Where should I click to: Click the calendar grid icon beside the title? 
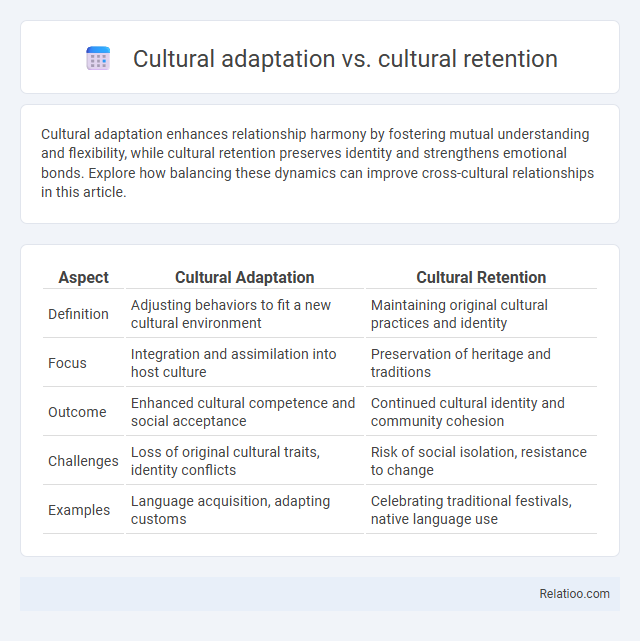98,58
